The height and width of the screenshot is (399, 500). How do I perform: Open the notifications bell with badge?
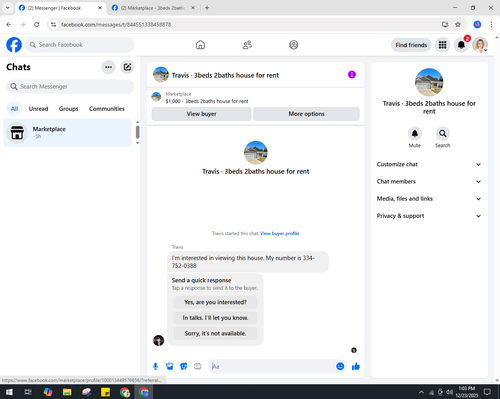coord(461,45)
